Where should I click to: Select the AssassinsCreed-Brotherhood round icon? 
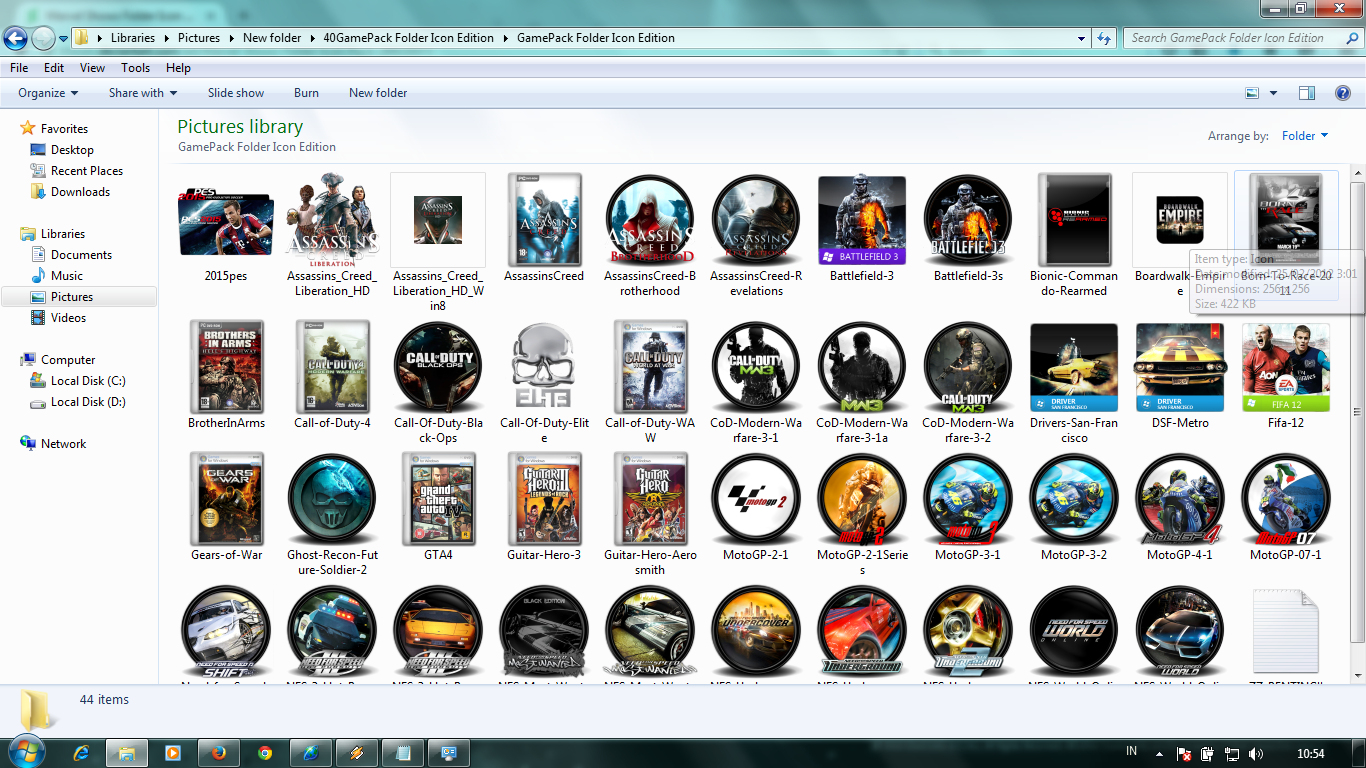point(650,218)
